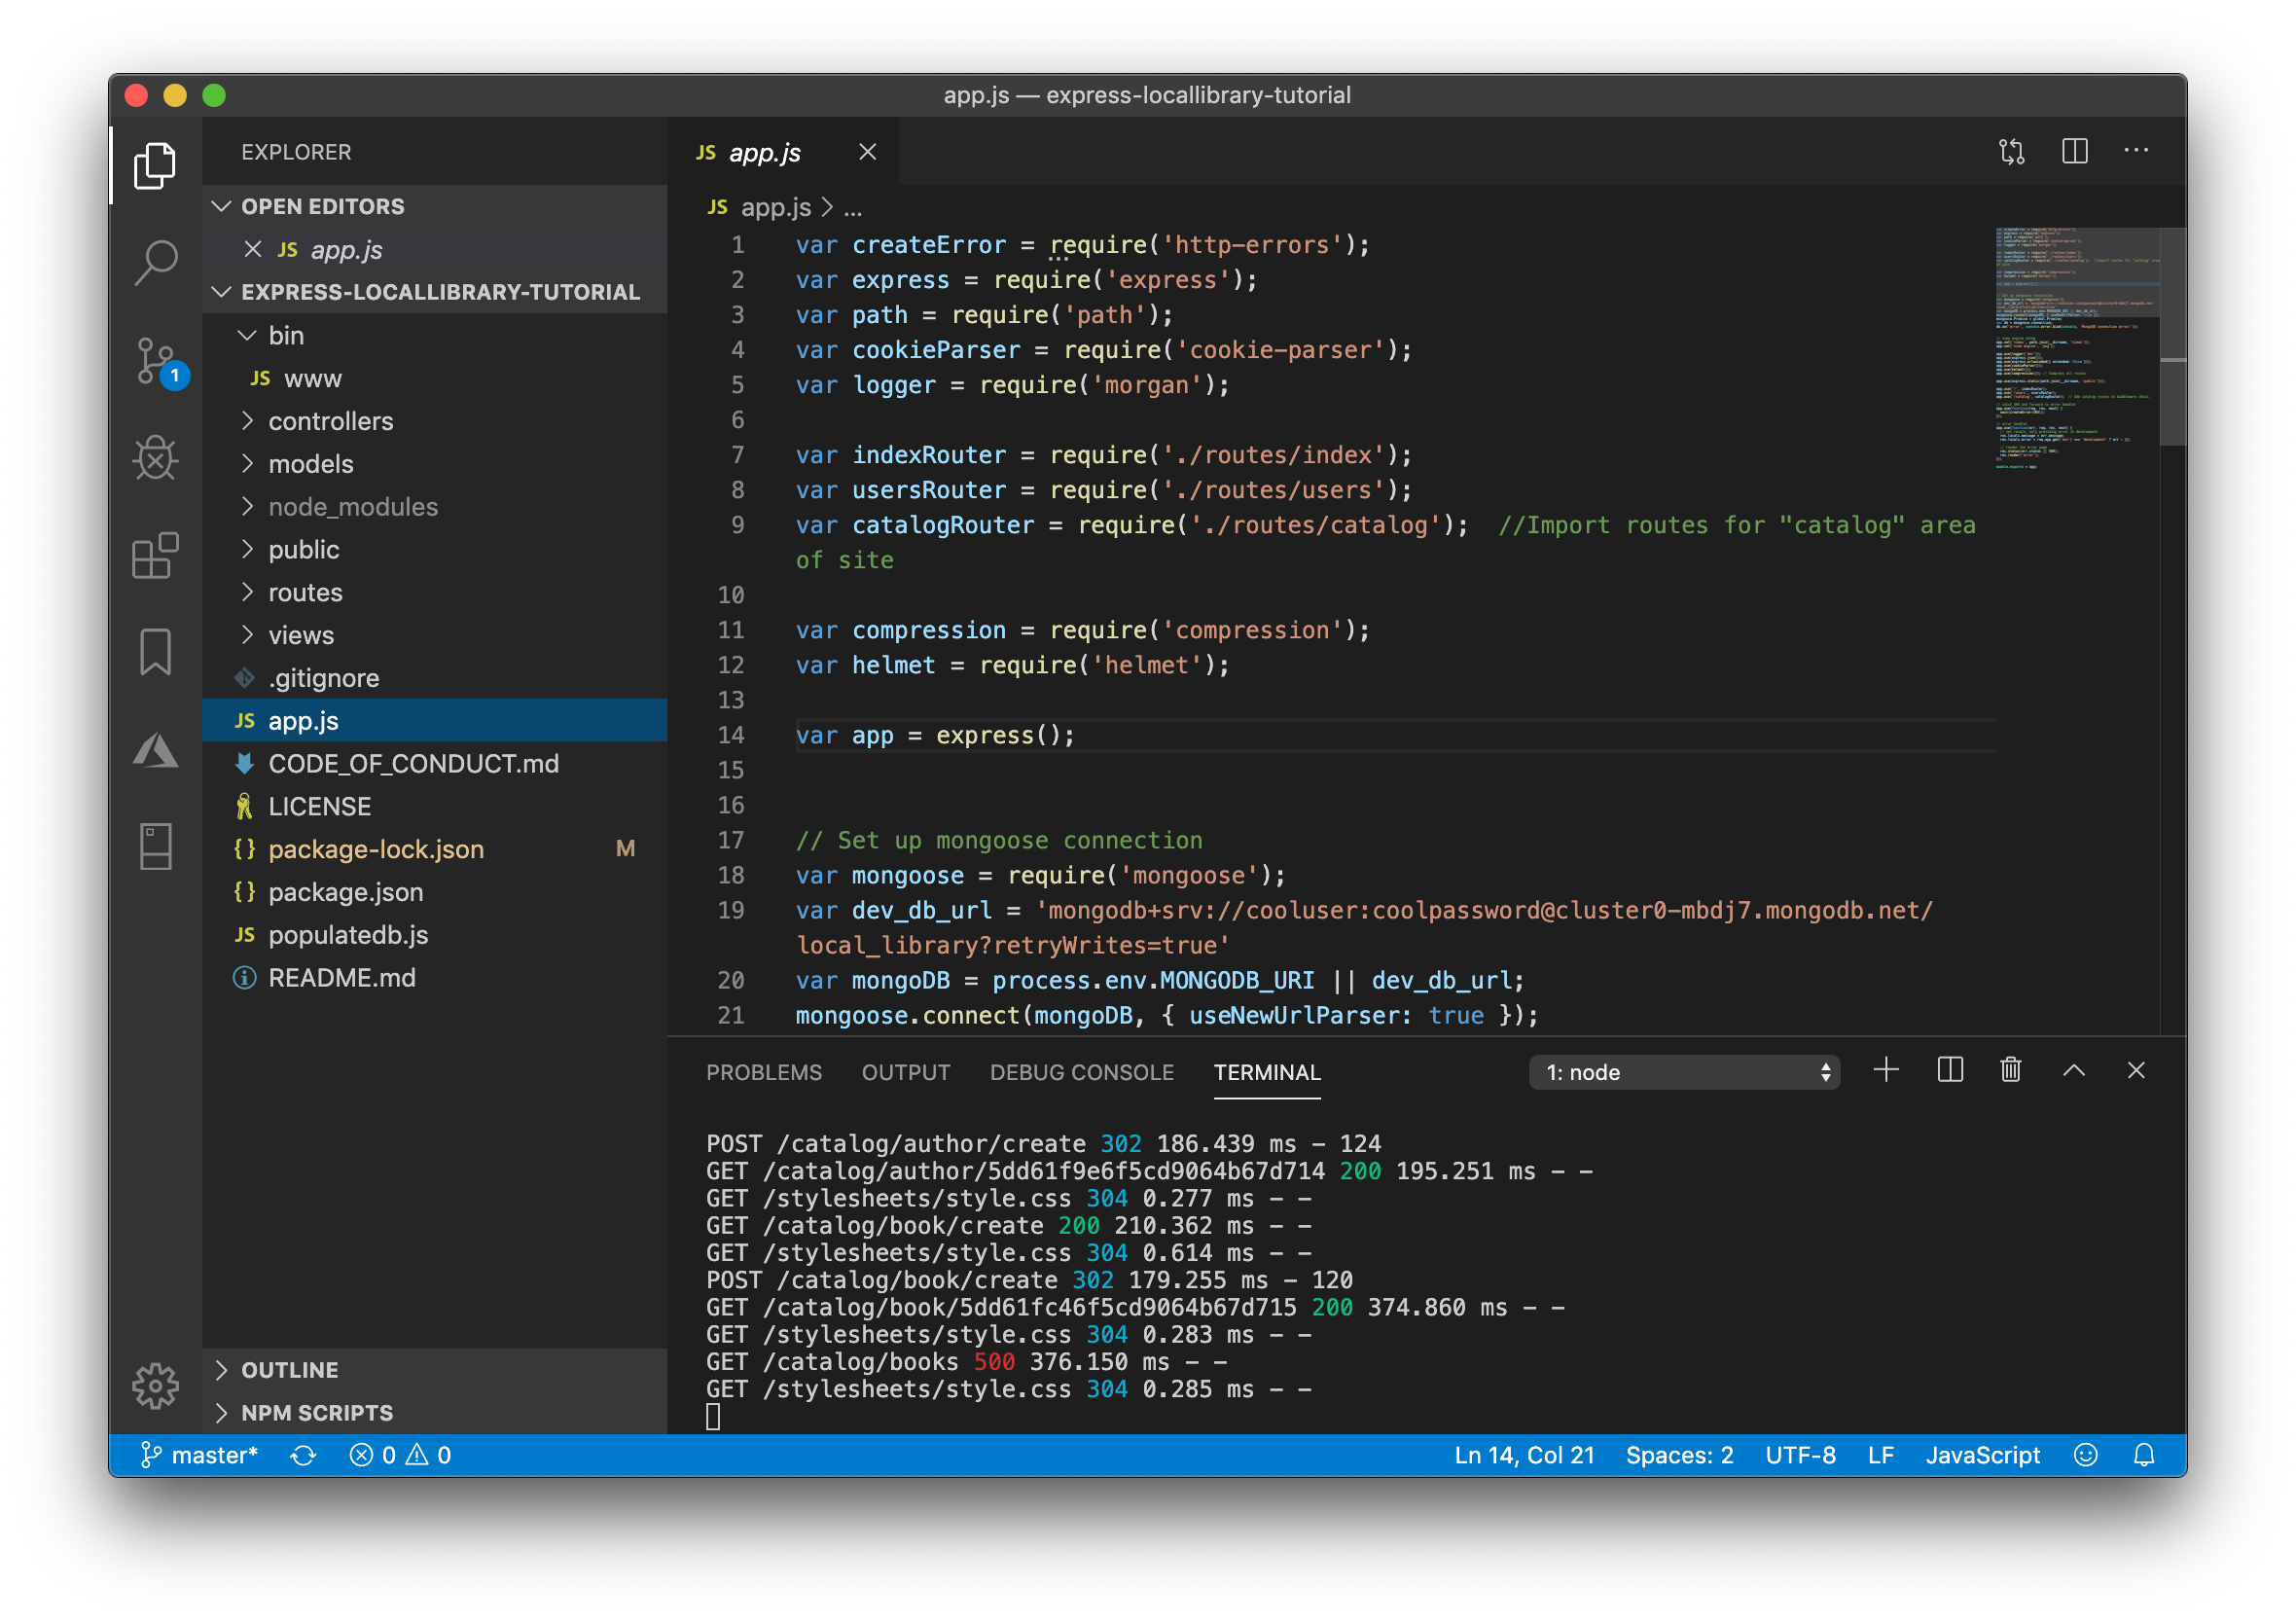Click the split editor icon
The height and width of the screenshot is (1621, 2296).
pos(2074,152)
